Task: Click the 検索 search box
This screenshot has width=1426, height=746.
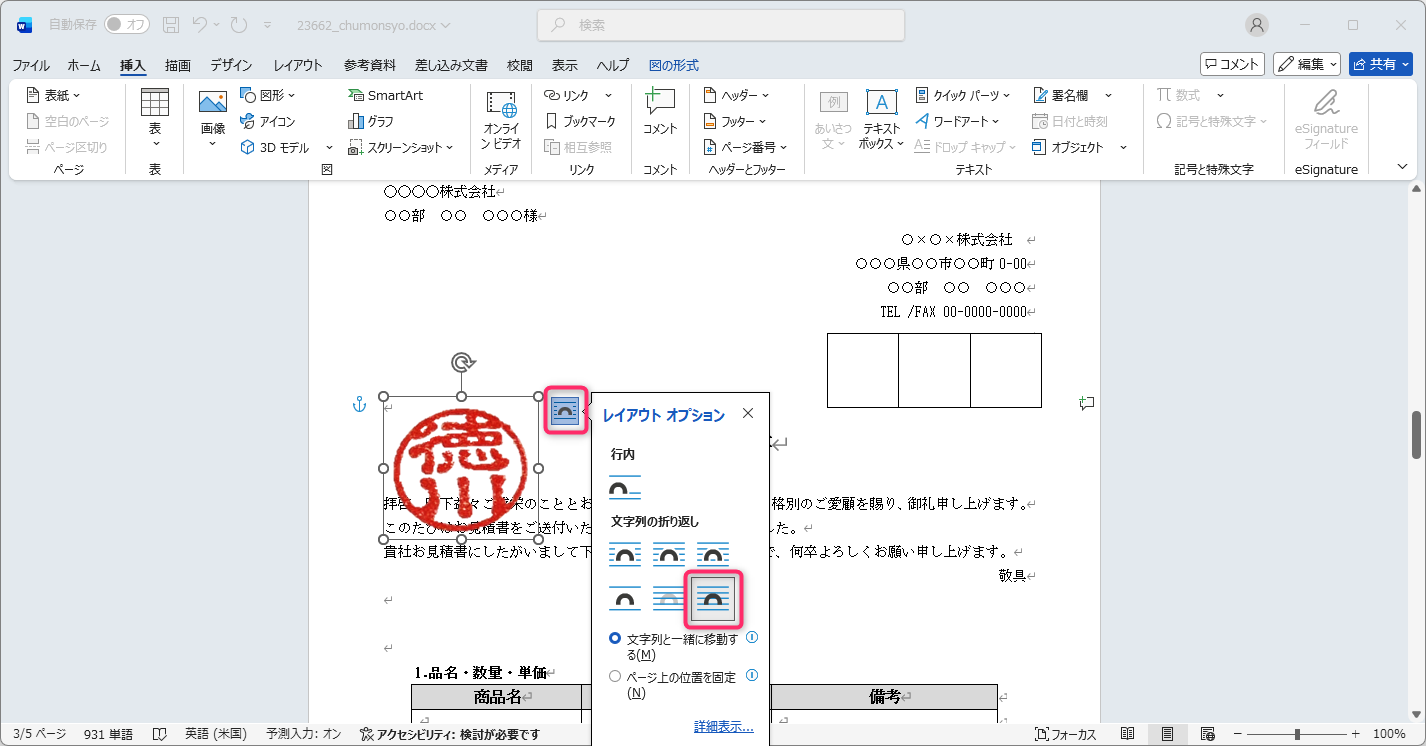Action: click(720, 25)
